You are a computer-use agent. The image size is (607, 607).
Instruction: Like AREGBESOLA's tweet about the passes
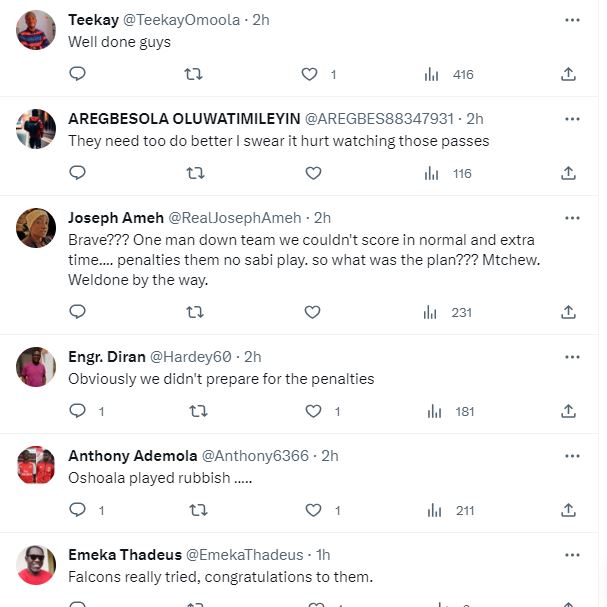click(312, 173)
